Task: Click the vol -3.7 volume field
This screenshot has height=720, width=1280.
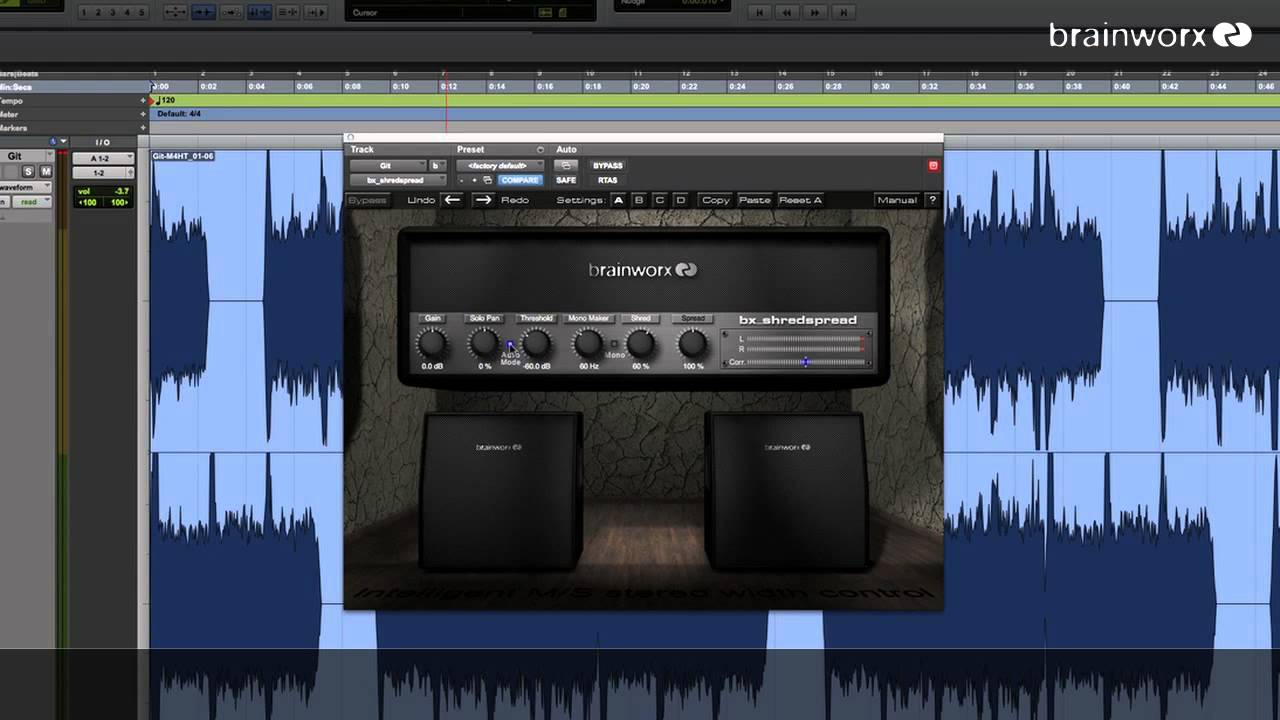Action: tap(103, 191)
